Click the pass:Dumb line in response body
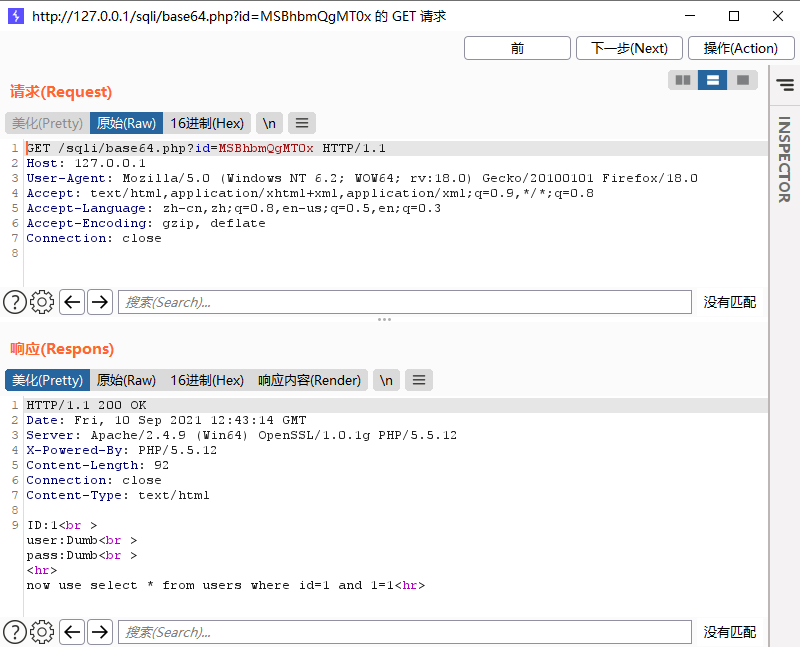 (82, 555)
